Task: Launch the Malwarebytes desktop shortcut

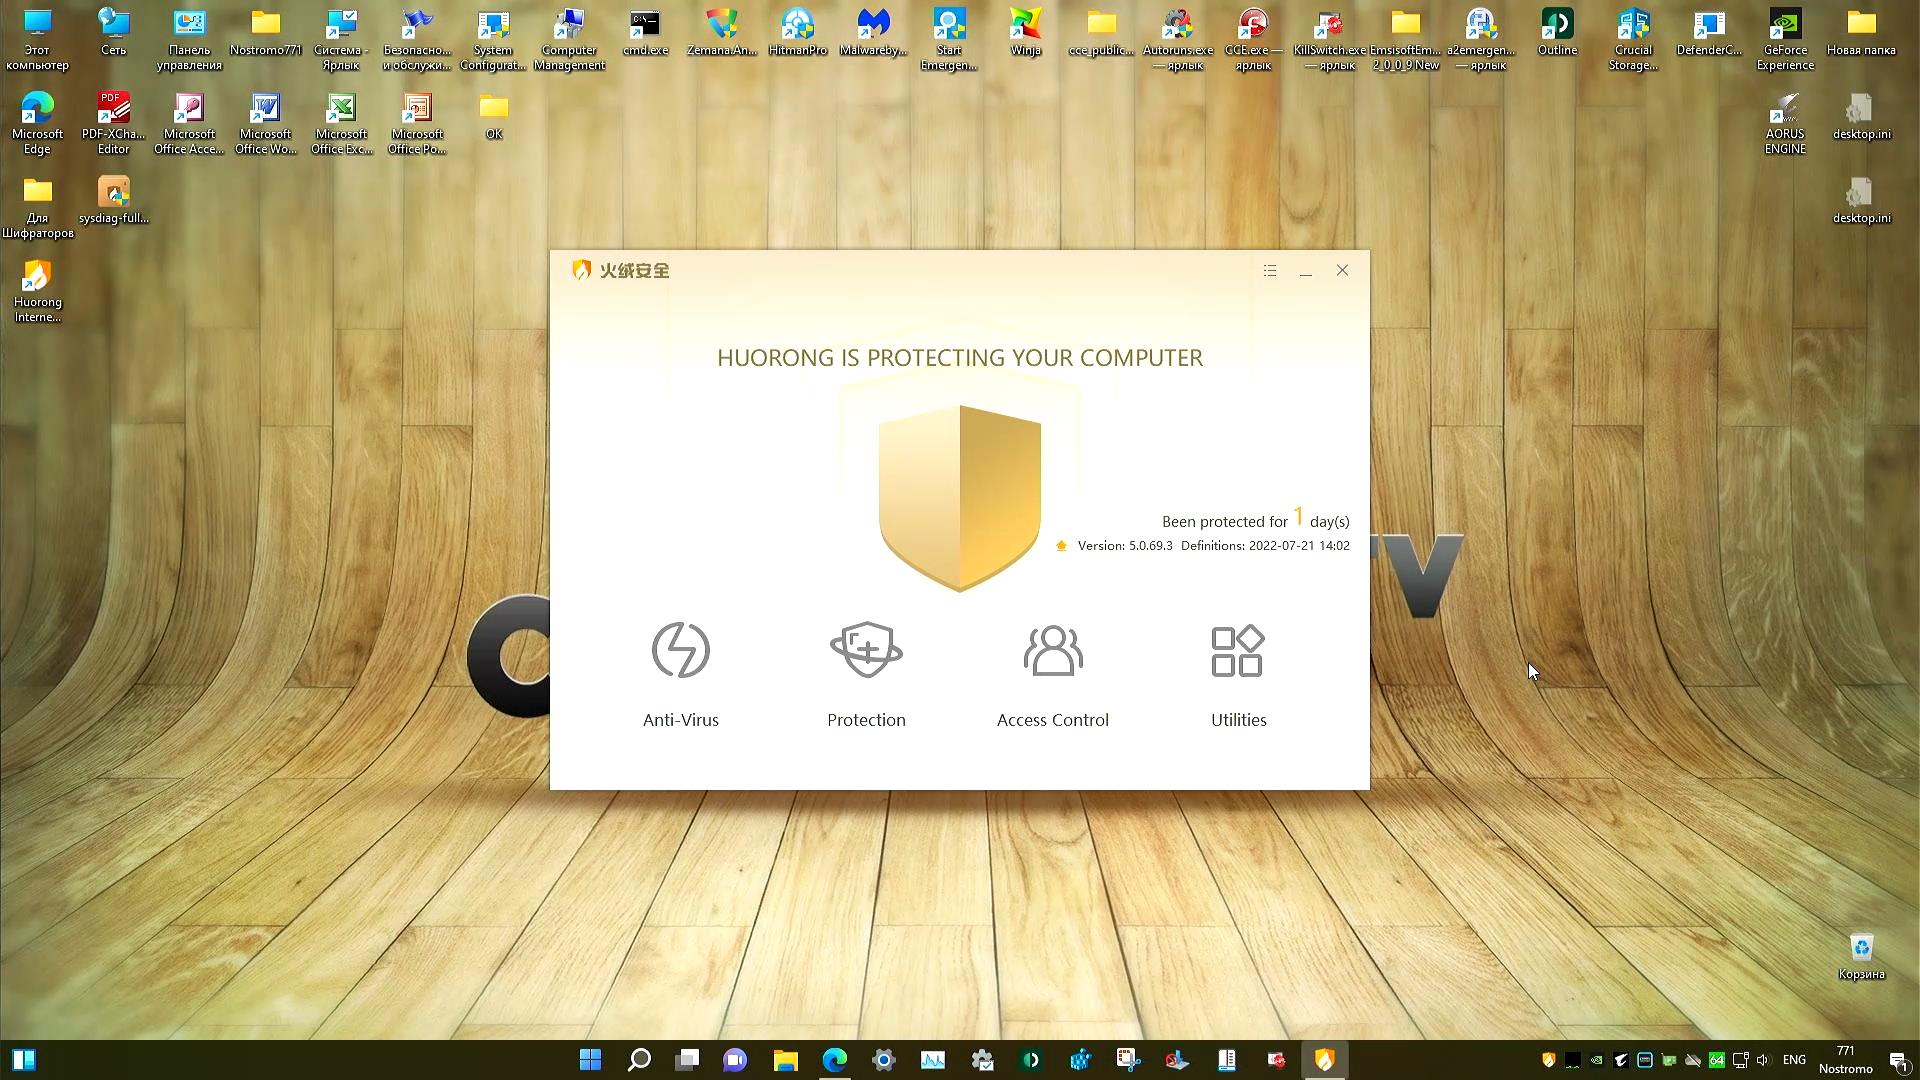Action: tap(873, 30)
